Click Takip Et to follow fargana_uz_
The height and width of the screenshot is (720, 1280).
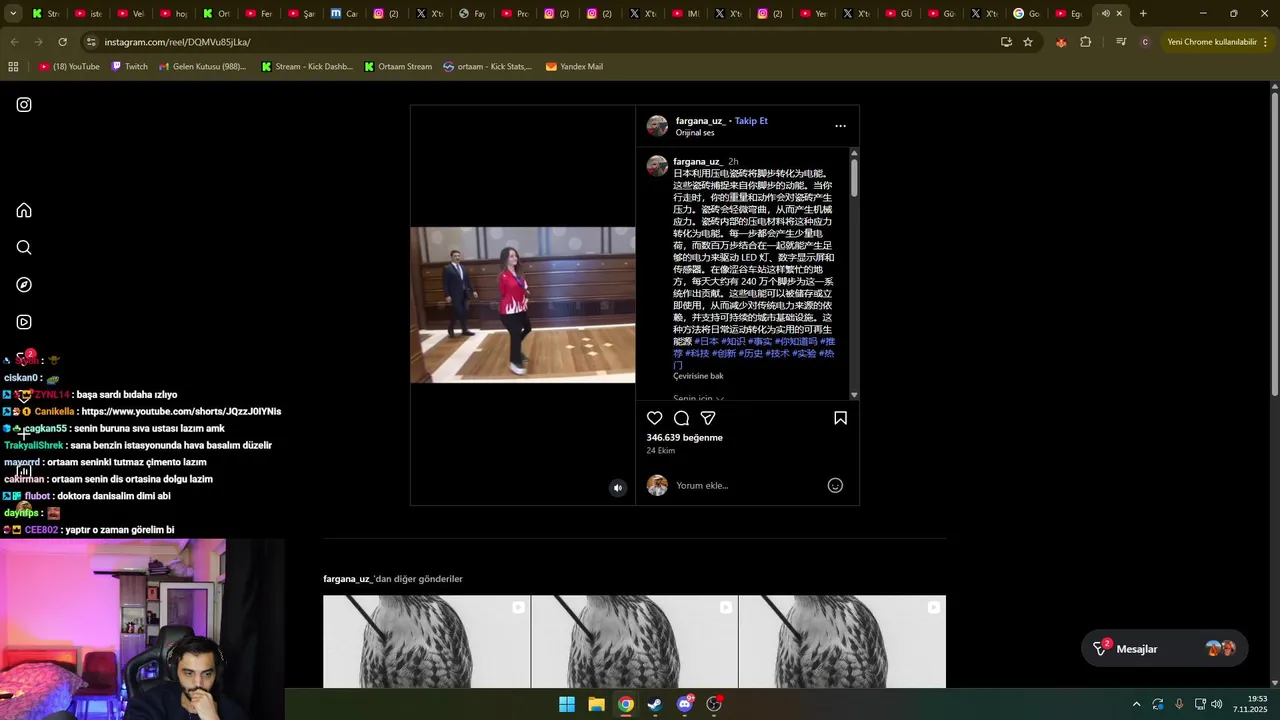pyautogui.click(x=751, y=121)
